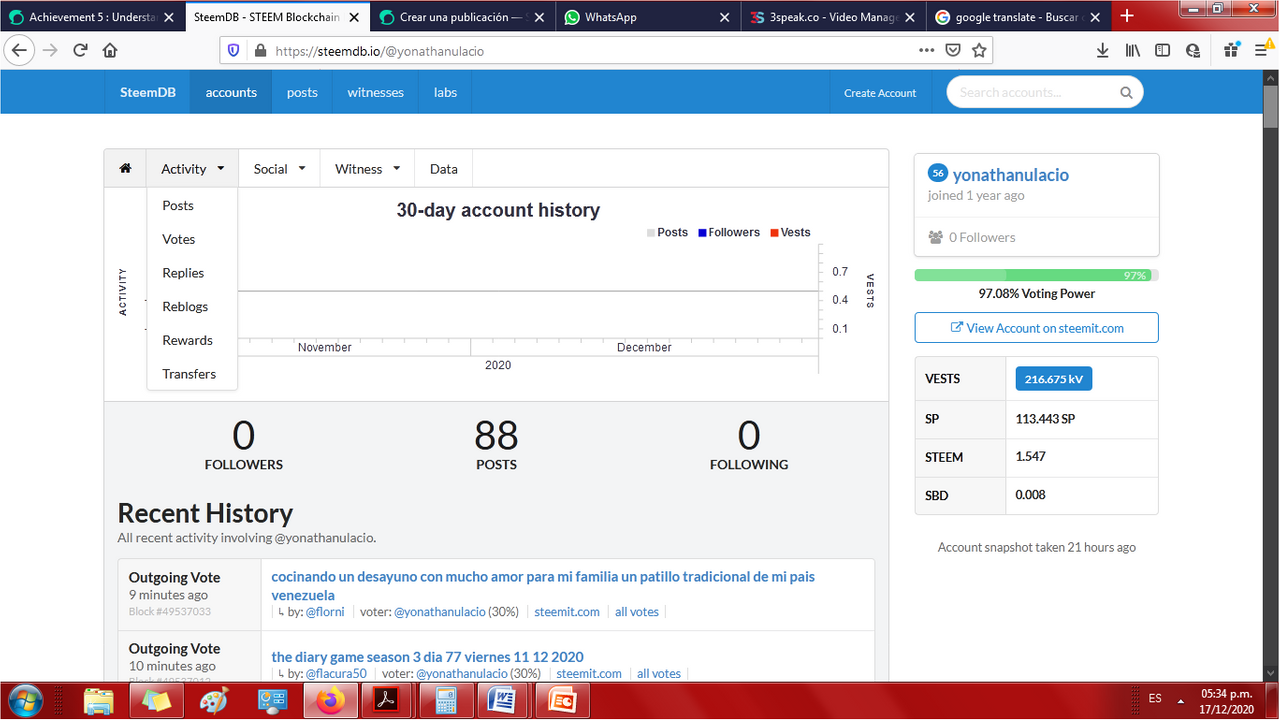Open accounts in the SteemDB navbar
Viewport: 1280px width, 720px height.
(231, 92)
